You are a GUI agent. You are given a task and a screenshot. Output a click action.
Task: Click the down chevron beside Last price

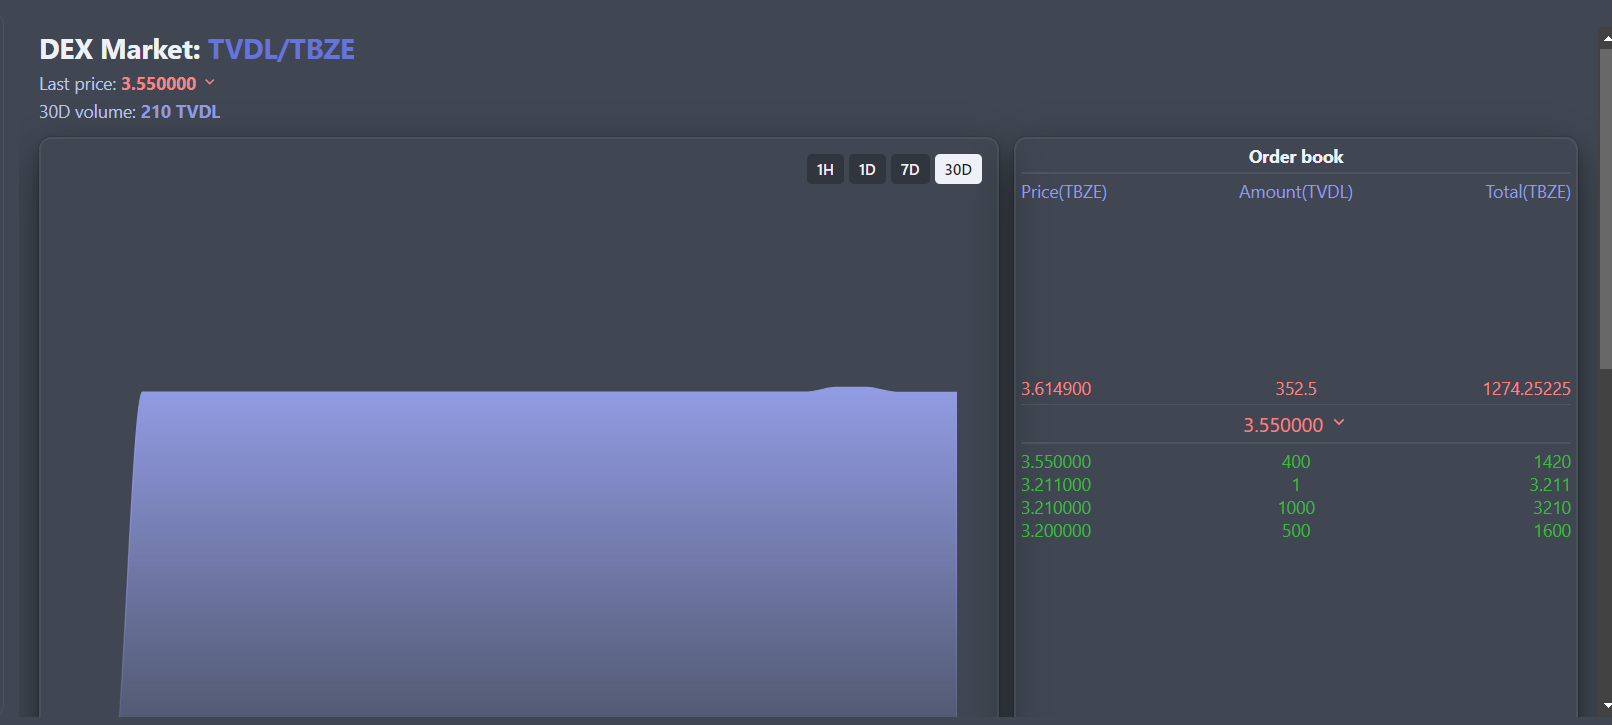pos(210,82)
